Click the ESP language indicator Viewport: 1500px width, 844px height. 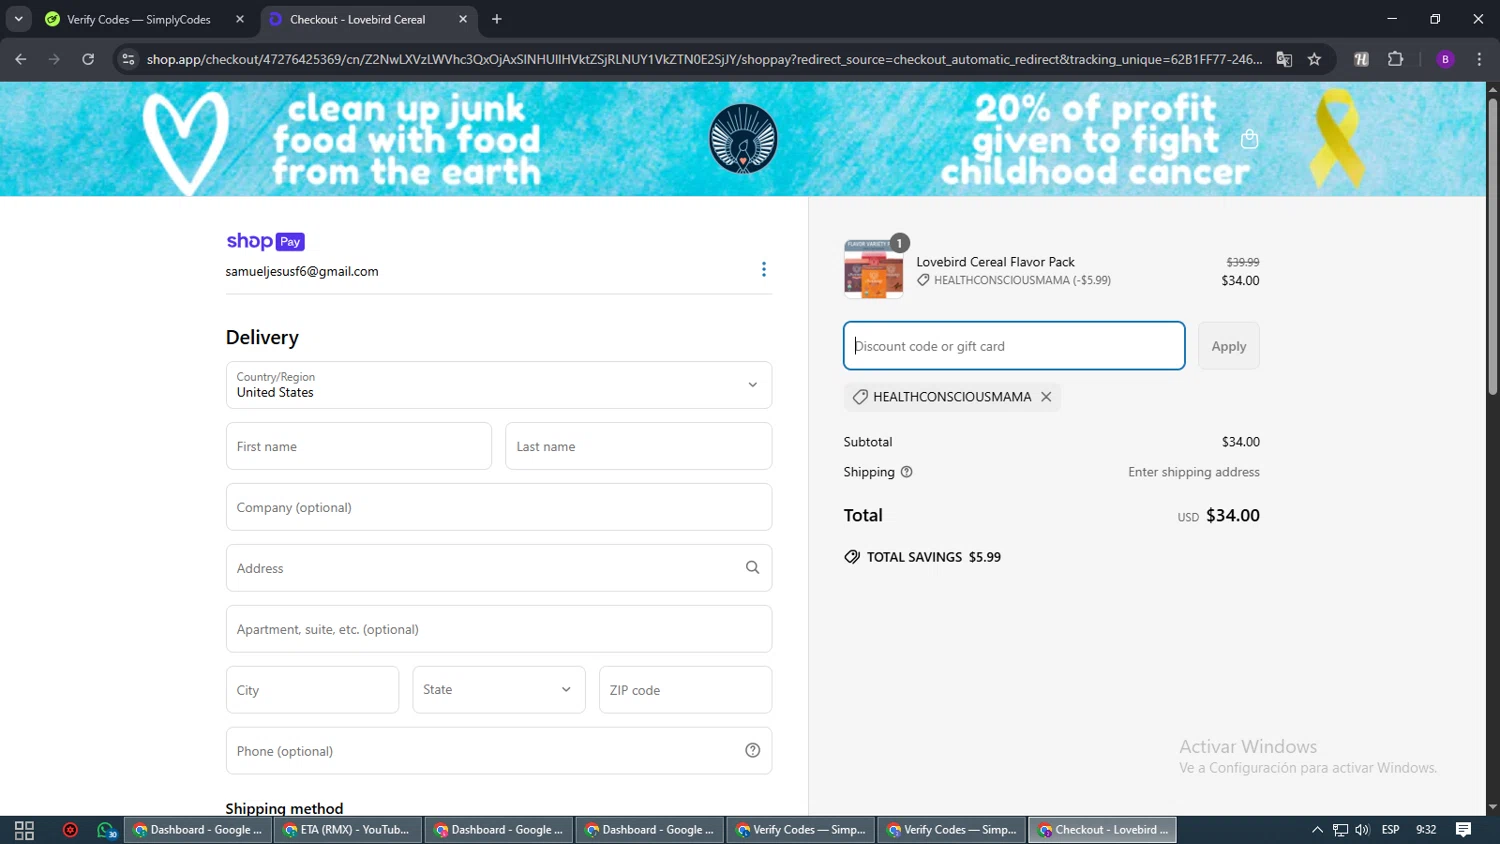[x=1390, y=830]
